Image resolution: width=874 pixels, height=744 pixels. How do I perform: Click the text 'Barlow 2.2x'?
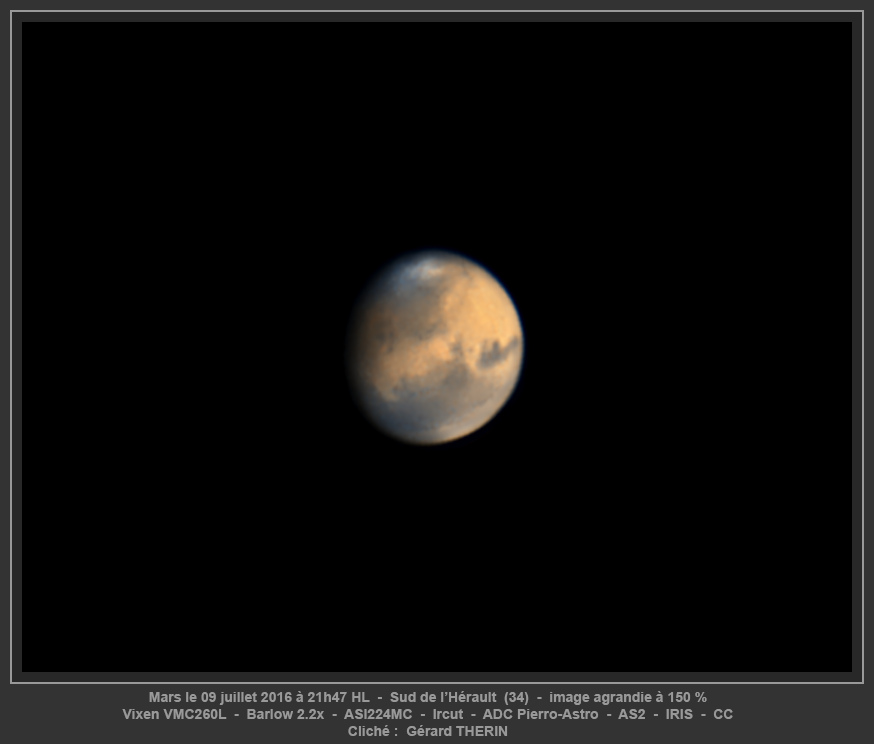point(285,714)
